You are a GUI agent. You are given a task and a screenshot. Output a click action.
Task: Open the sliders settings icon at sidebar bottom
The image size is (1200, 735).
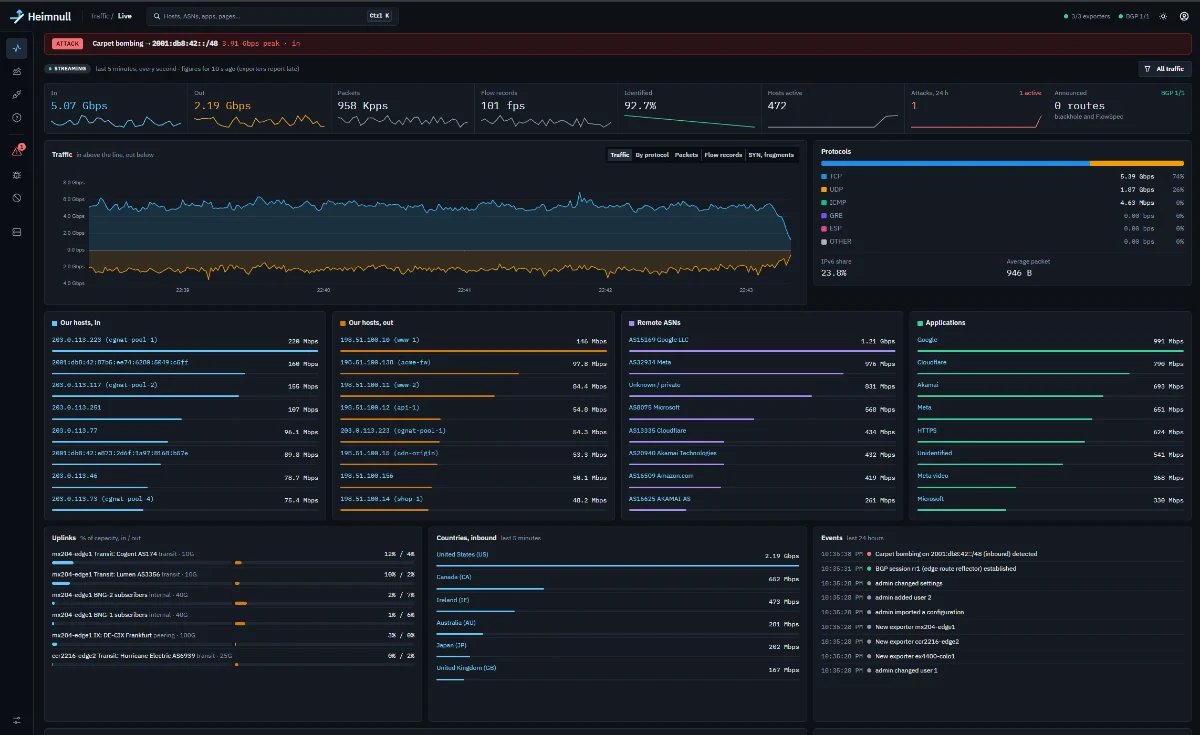click(17, 720)
